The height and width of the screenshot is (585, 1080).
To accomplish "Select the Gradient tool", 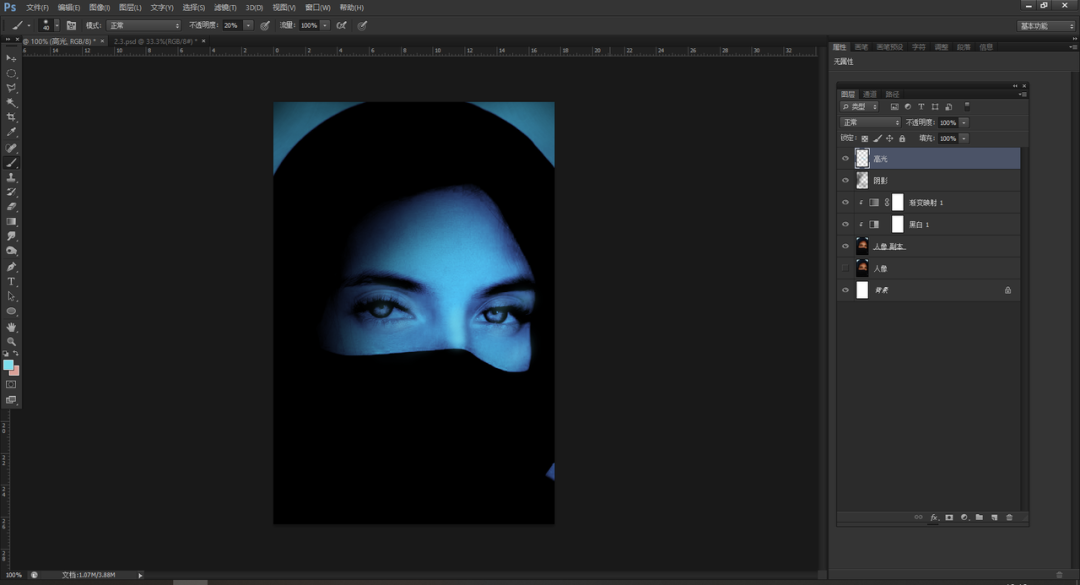I will click(11, 222).
